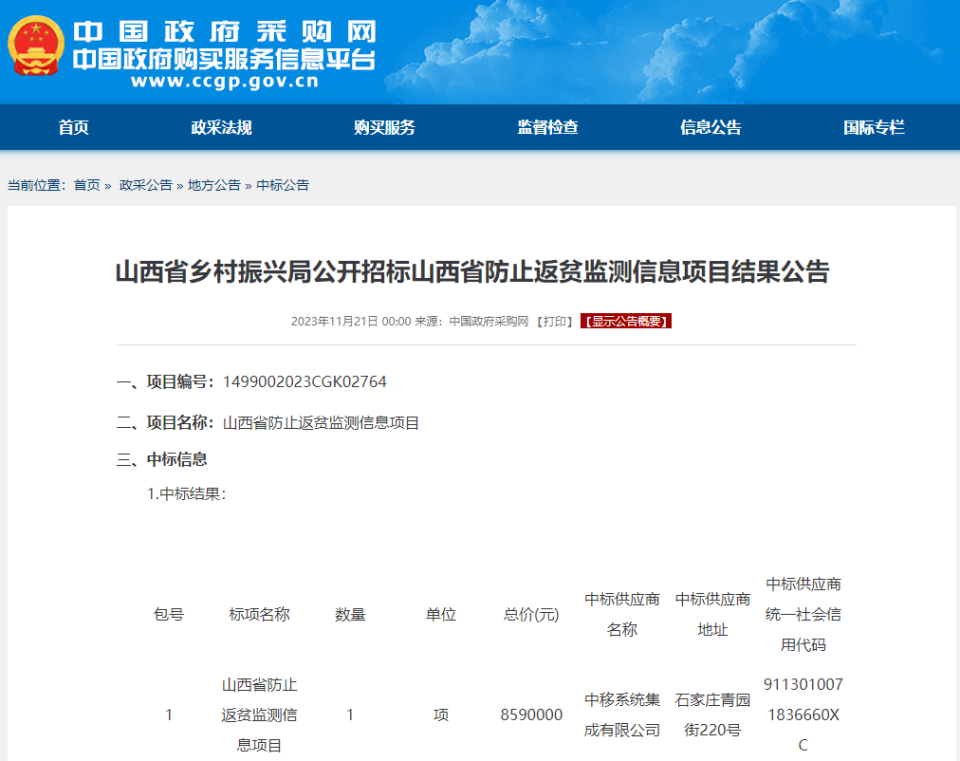This screenshot has height=761, width=960.
Task: Click the project number 1499002023CGK02764
Action: (305, 382)
